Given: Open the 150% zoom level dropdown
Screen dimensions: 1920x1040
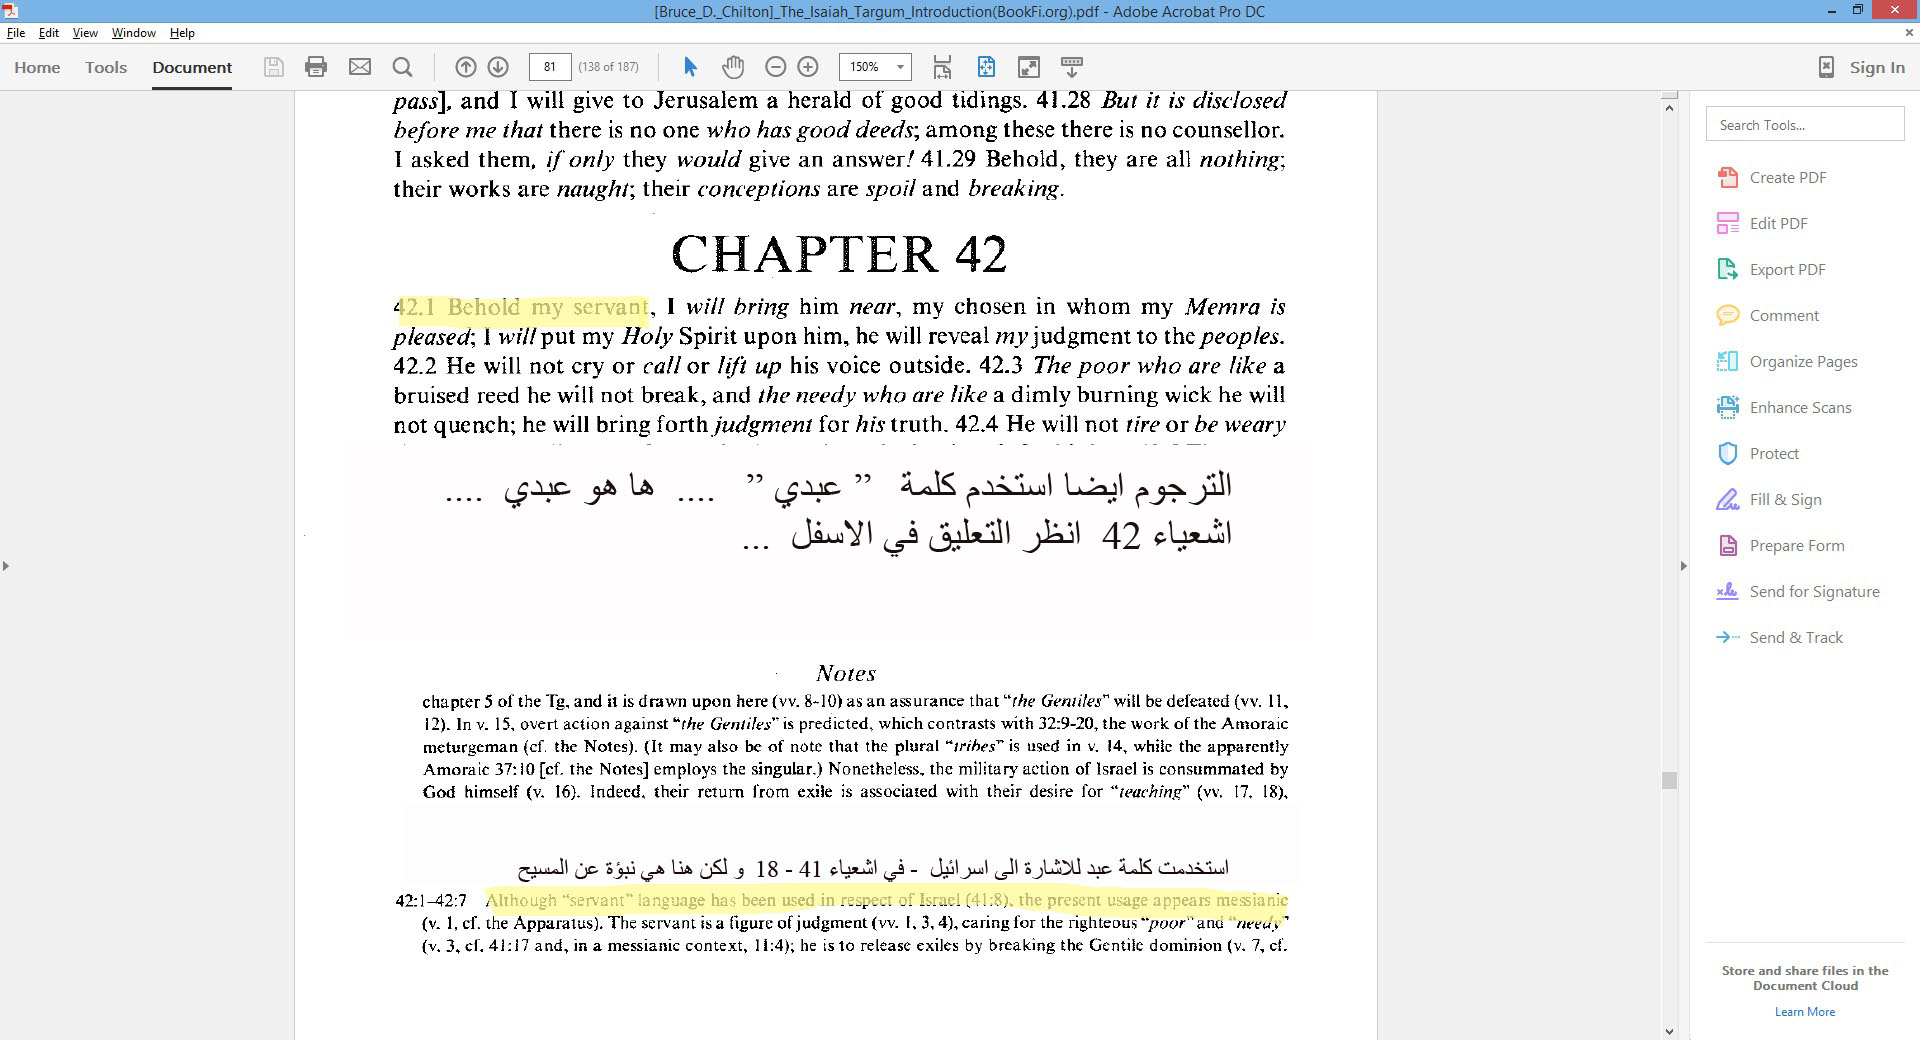Looking at the screenshot, I should 900,67.
